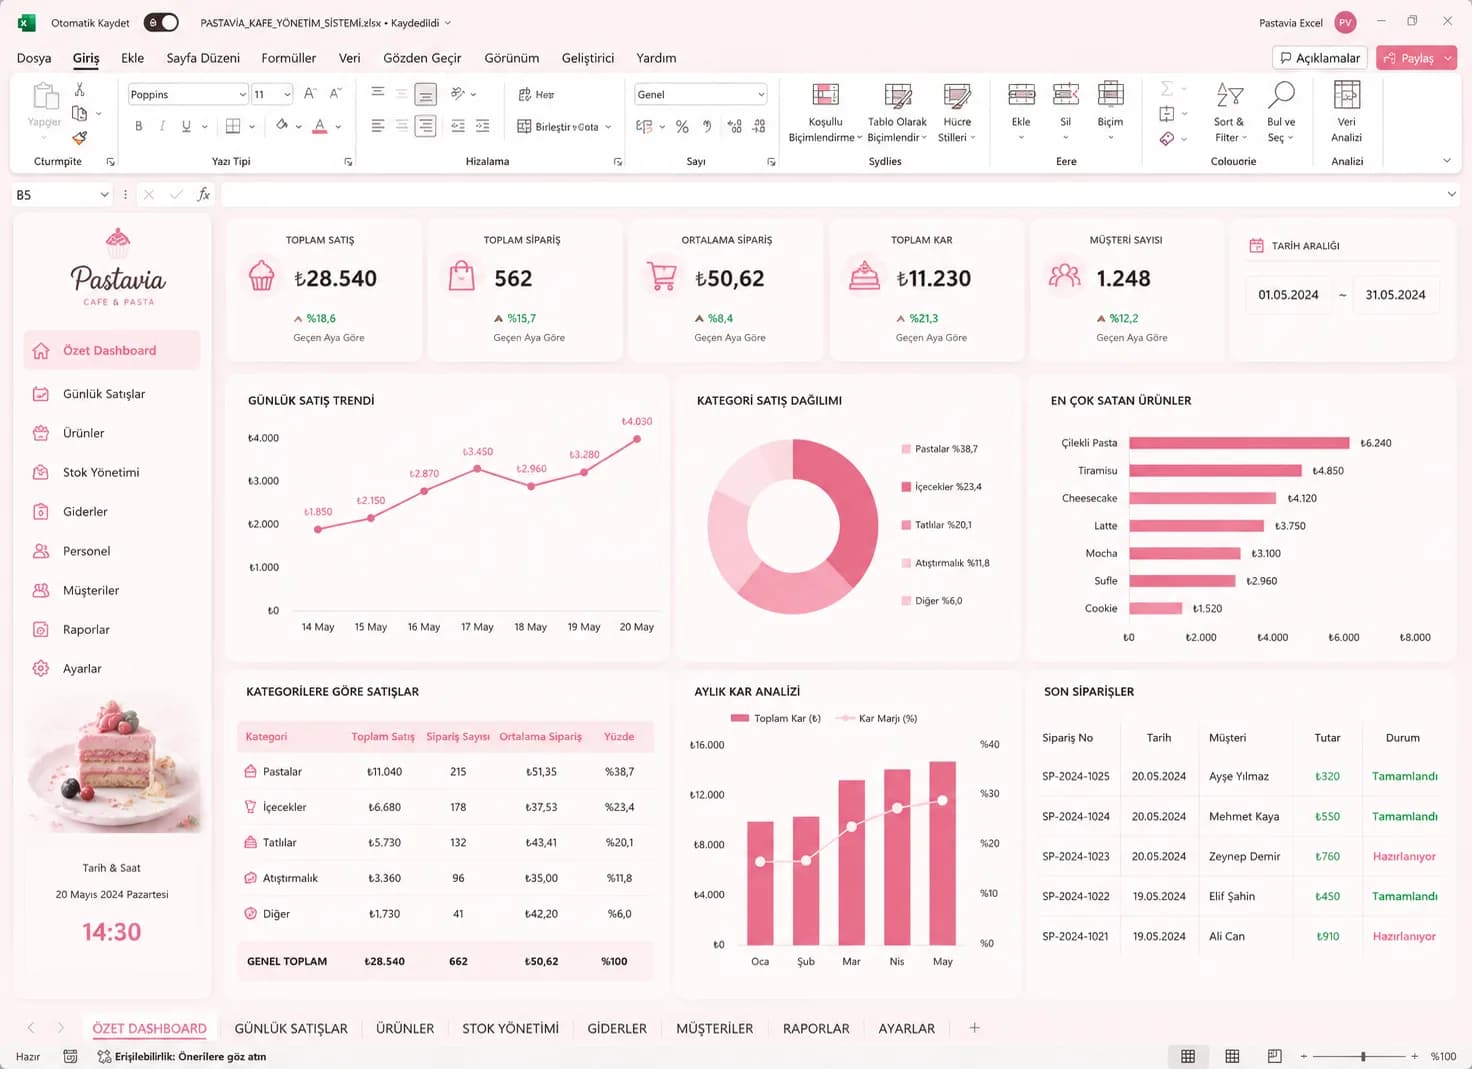Switch to normal view in status bar
This screenshot has height=1069, width=1472.
point(1188,1056)
